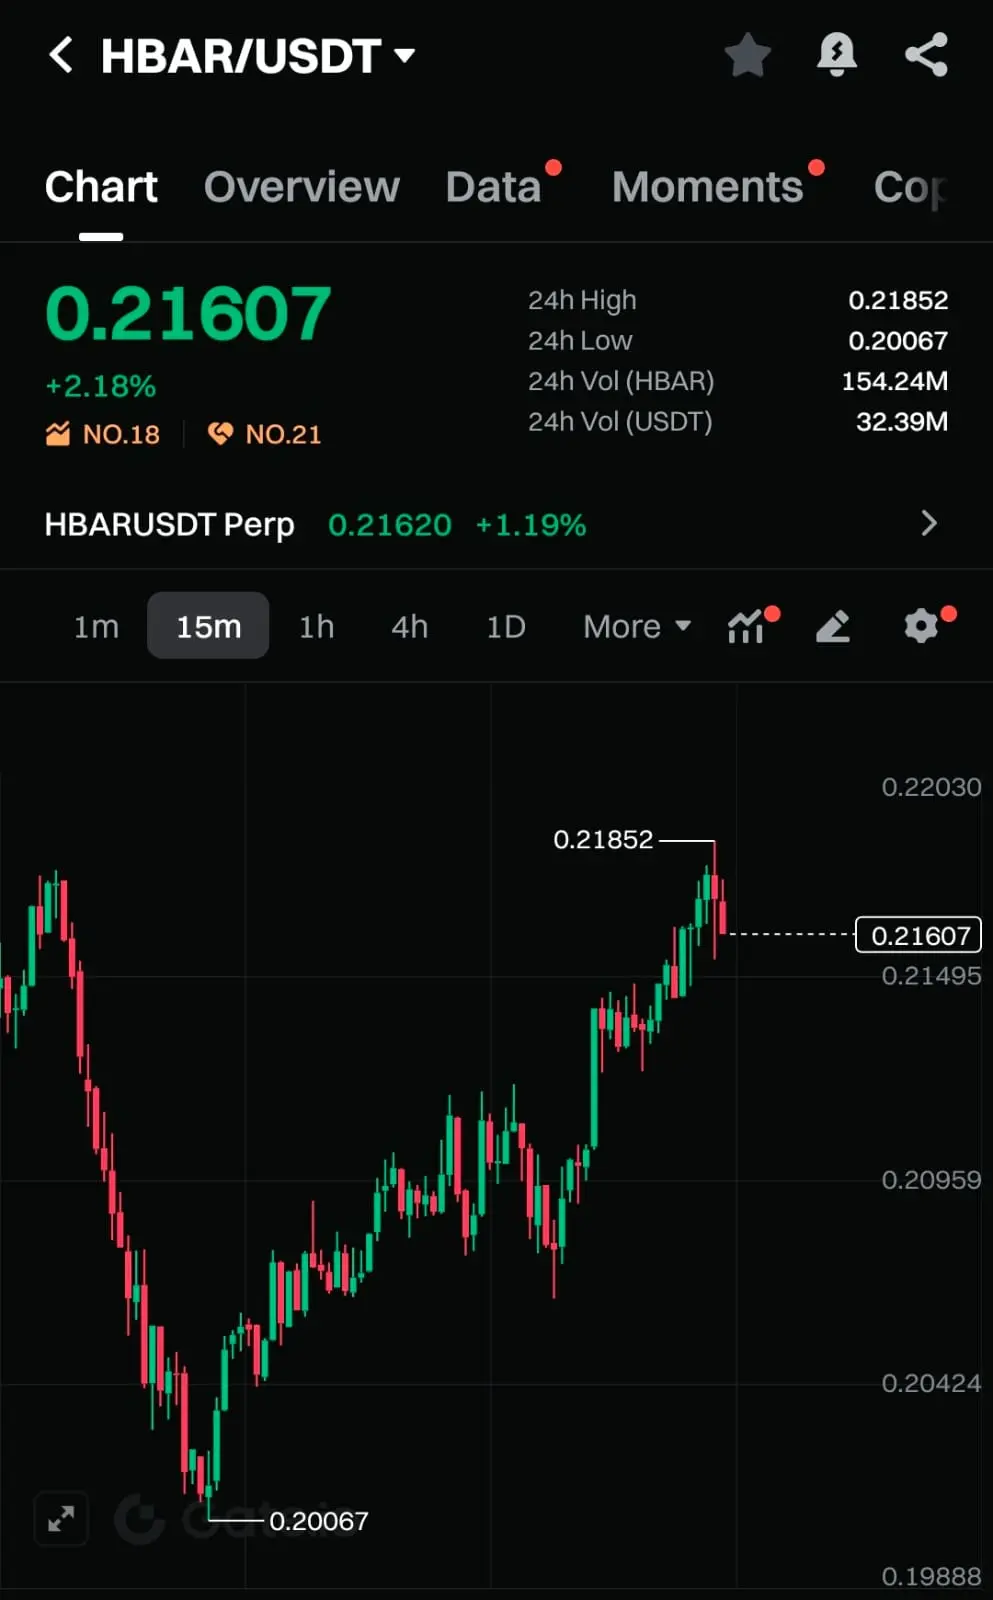Open the Moments tab
The image size is (993, 1600).
pyautogui.click(x=708, y=187)
